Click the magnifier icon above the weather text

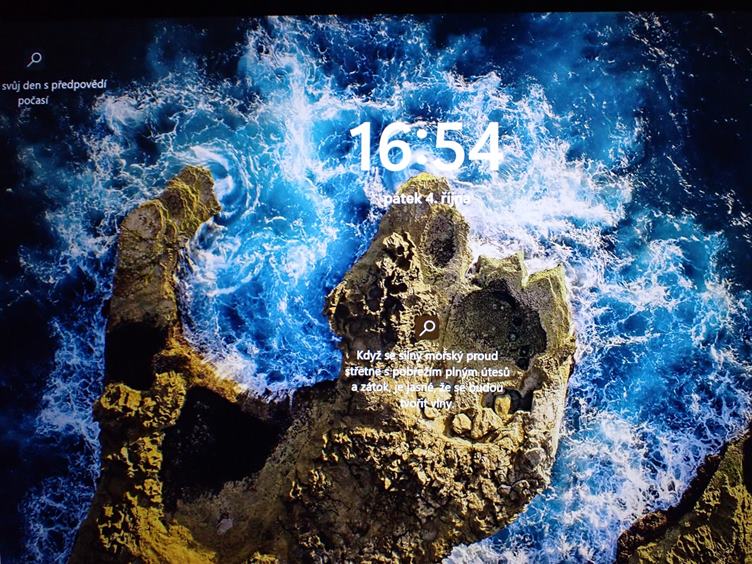(34, 59)
